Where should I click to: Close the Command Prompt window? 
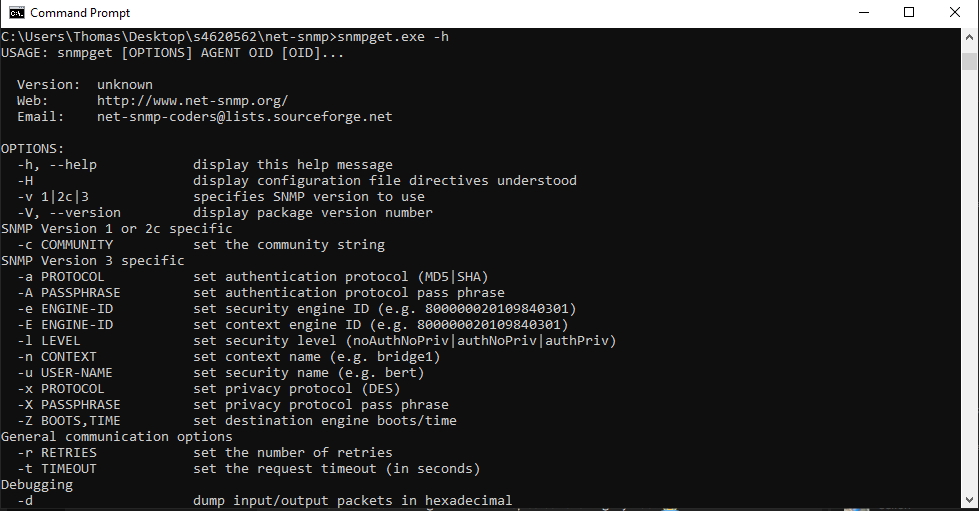pyautogui.click(x=955, y=13)
